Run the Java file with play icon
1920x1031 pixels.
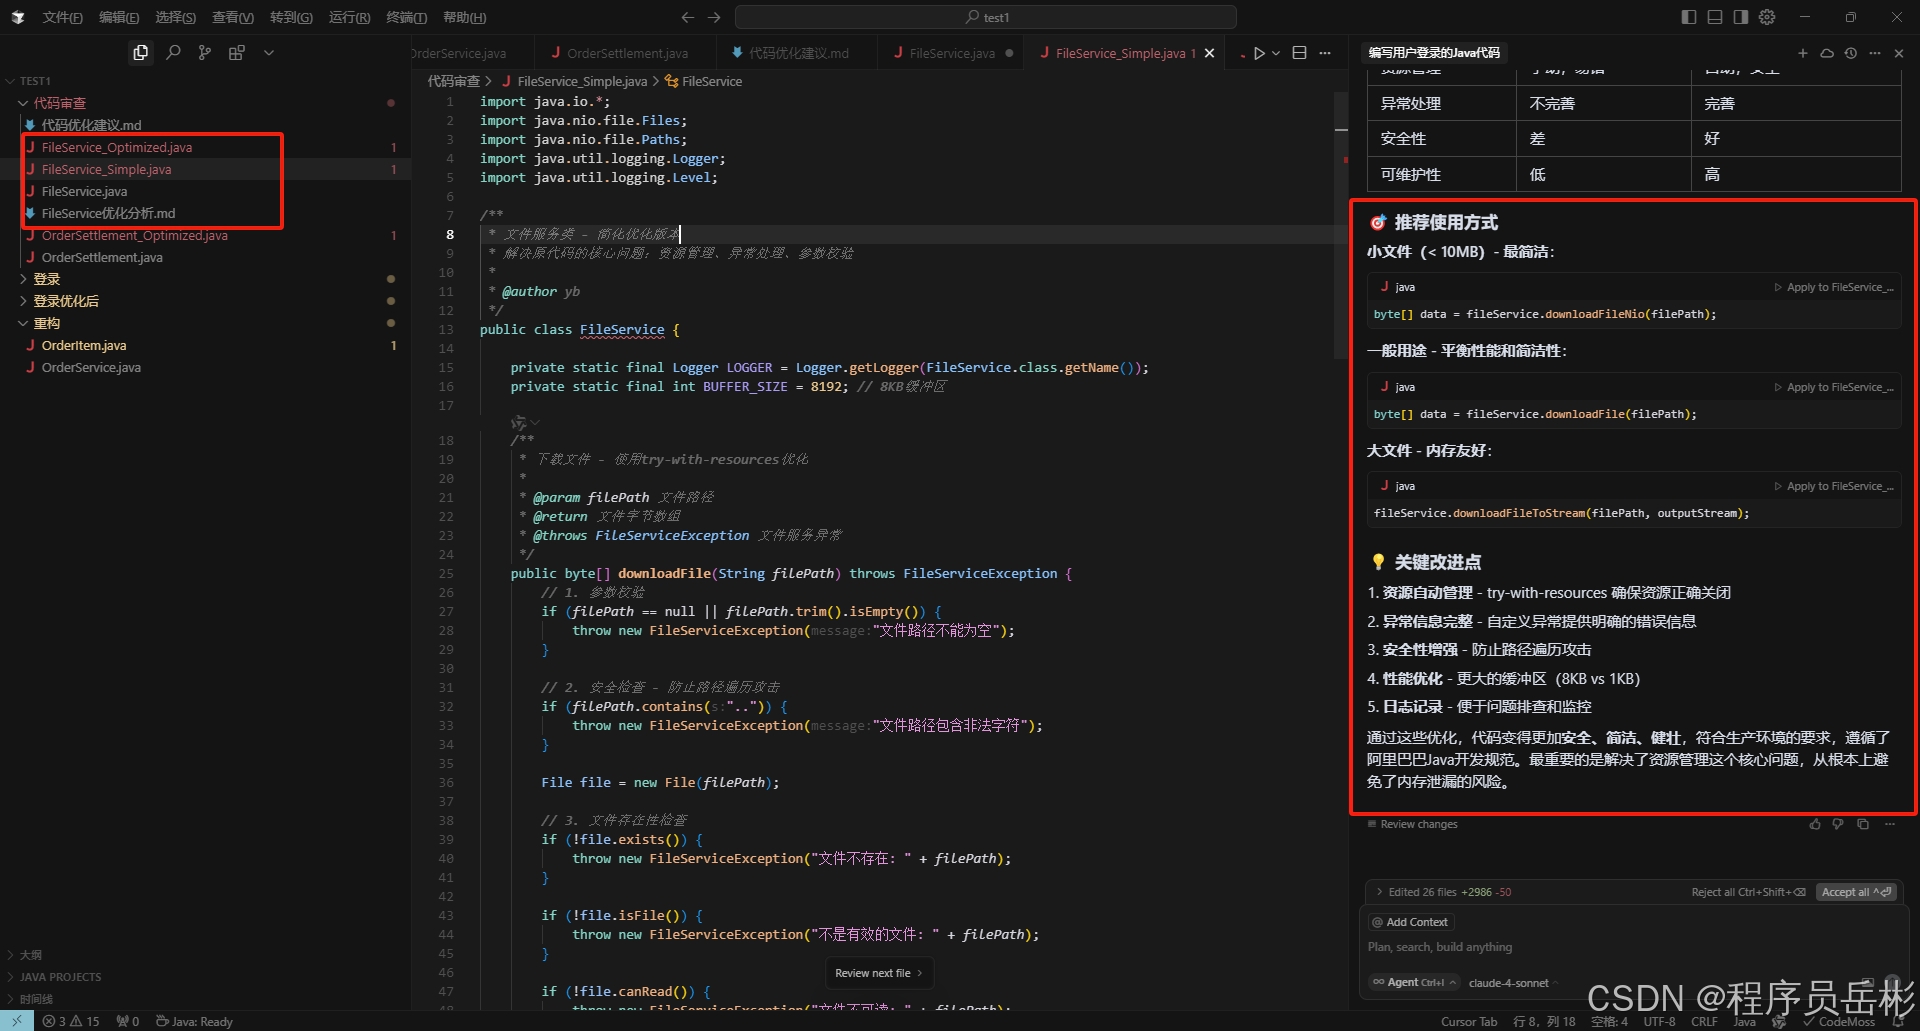[1259, 53]
